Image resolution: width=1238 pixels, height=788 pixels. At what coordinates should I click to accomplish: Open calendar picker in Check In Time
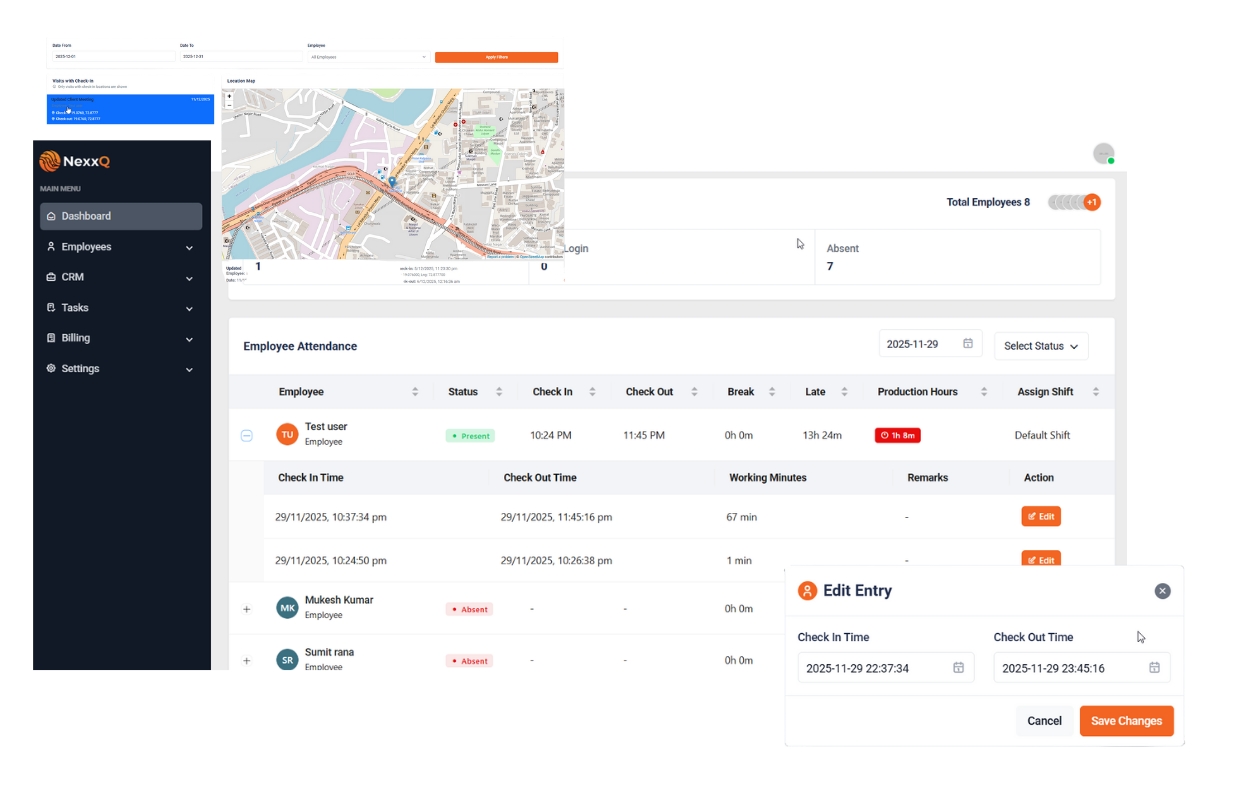point(958,668)
